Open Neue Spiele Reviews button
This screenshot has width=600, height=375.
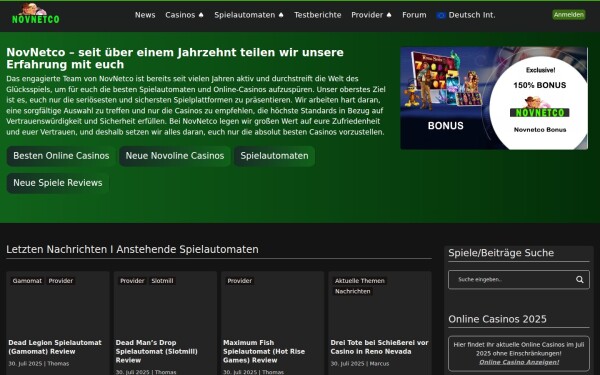[58, 183]
